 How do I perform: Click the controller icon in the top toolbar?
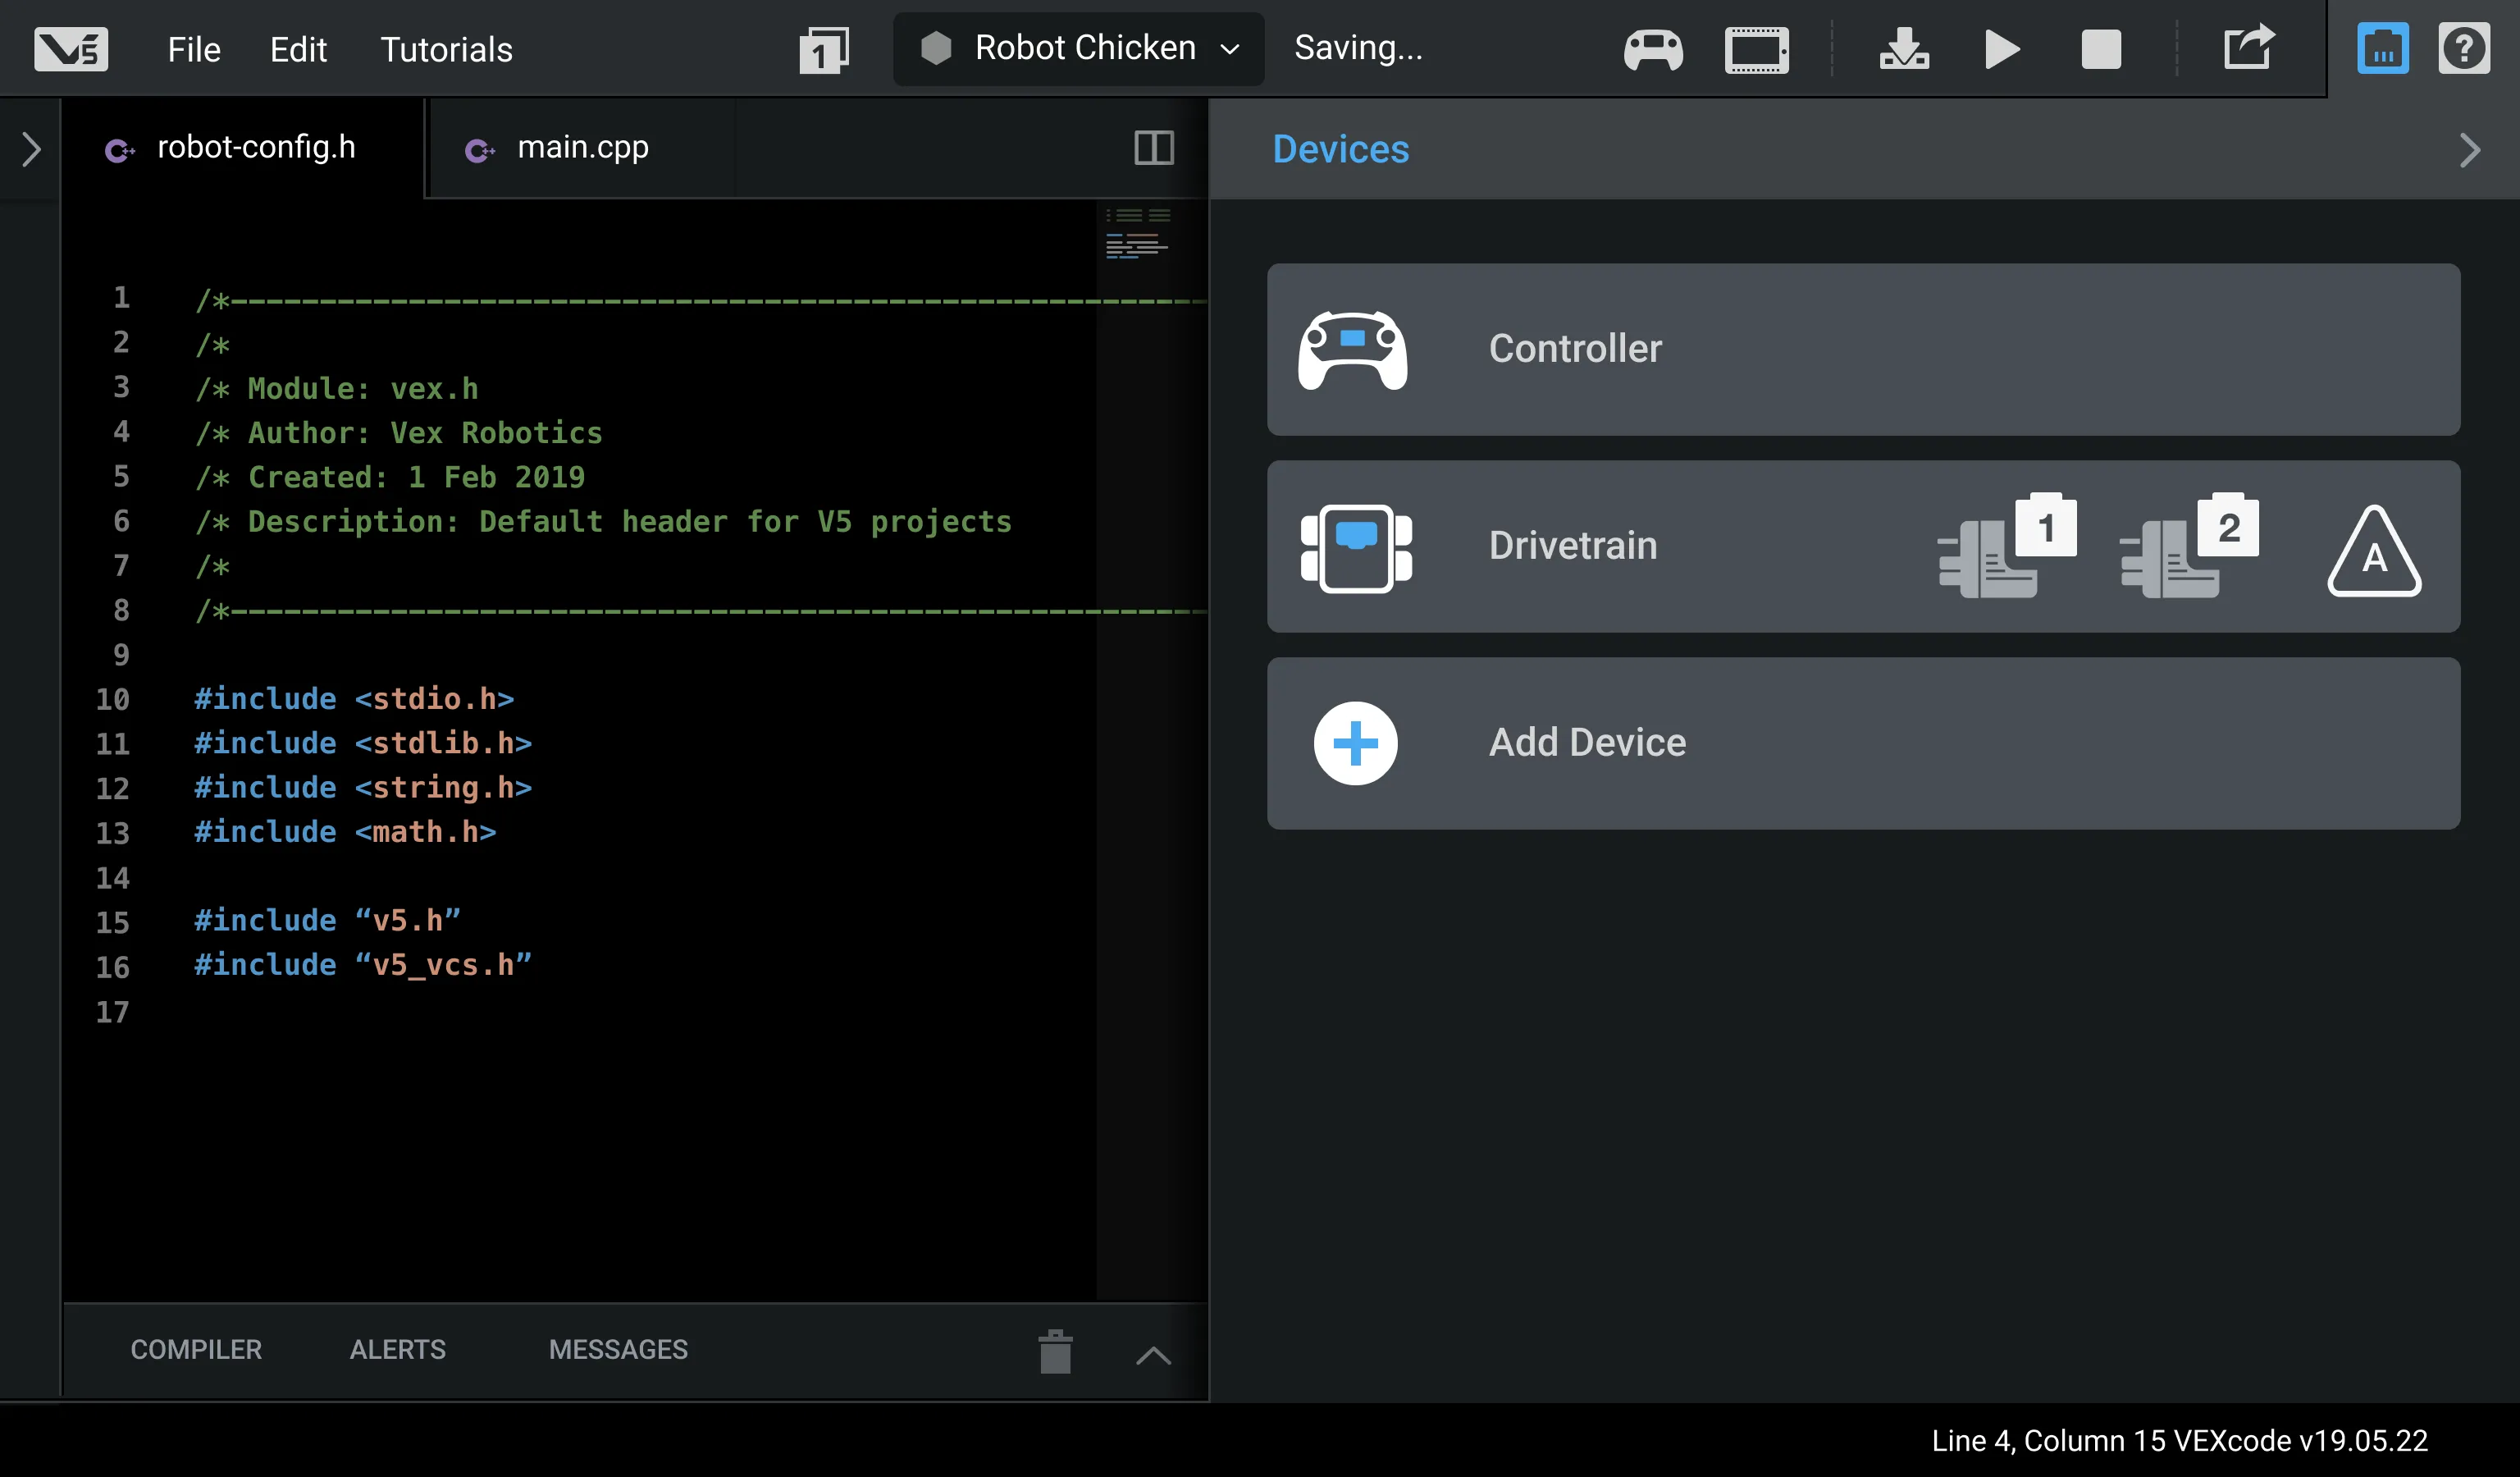[x=1653, y=49]
